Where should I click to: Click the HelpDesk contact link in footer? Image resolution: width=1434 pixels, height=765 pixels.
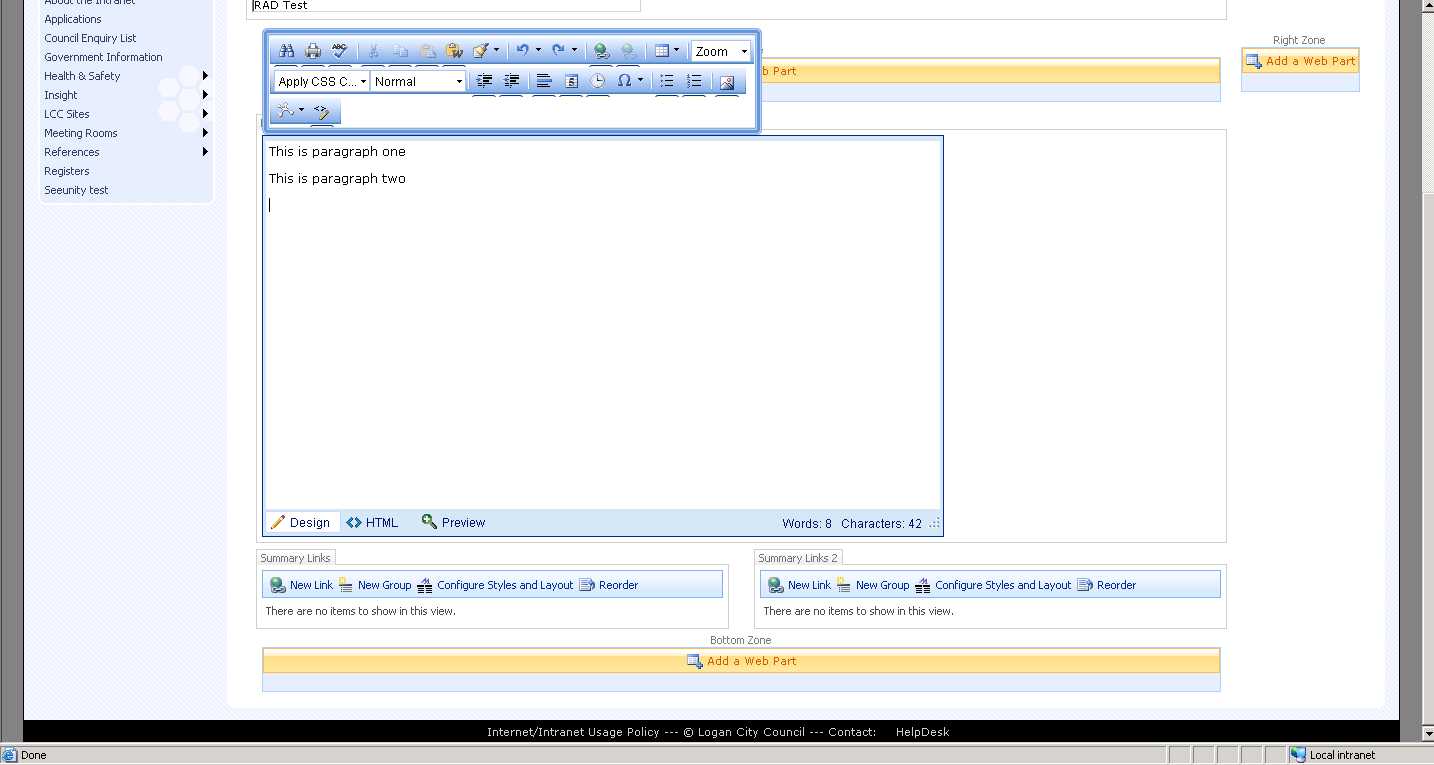tap(922, 732)
